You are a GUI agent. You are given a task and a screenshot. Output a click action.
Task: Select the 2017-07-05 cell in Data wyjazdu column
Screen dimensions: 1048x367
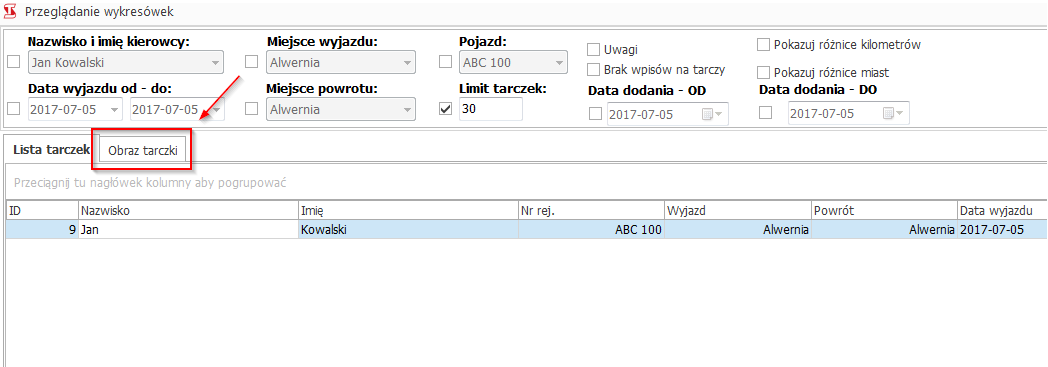[x=1003, y=229]
